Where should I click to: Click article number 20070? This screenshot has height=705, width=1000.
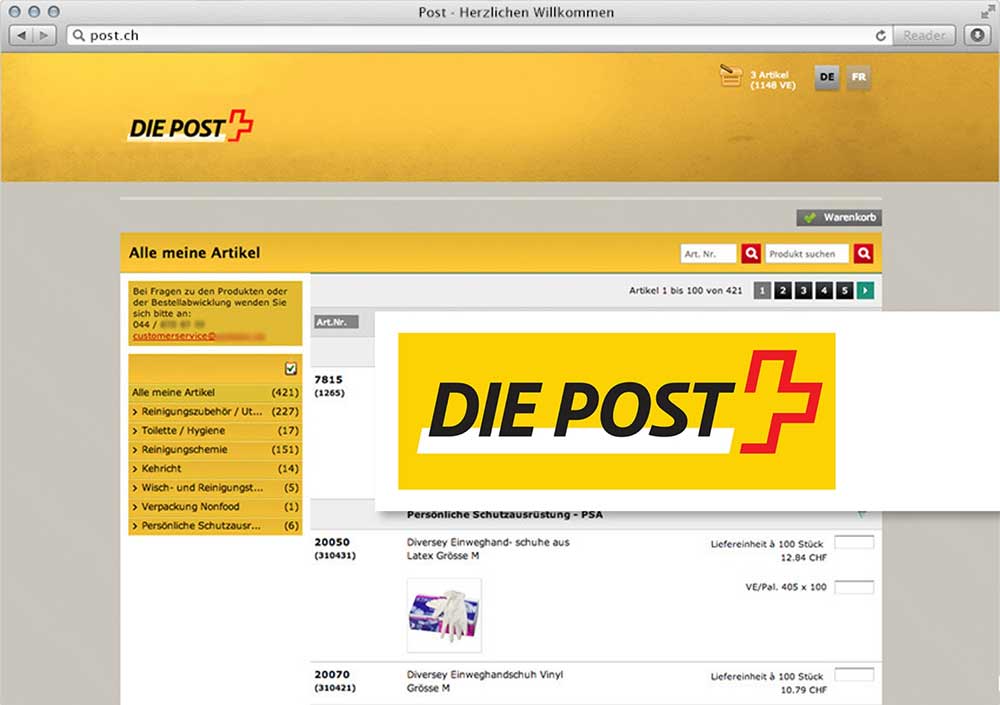[x=332, y=674]
